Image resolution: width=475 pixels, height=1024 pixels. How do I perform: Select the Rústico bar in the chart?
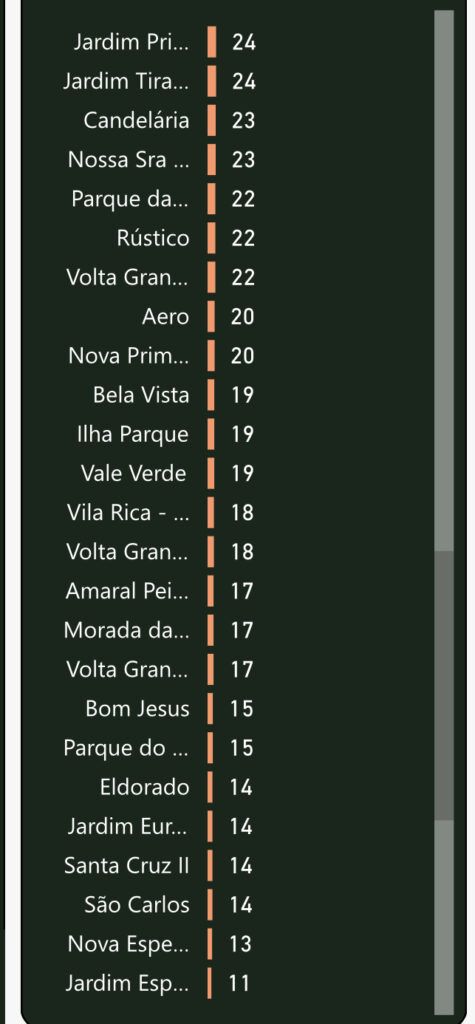click(x=212, y=238)
